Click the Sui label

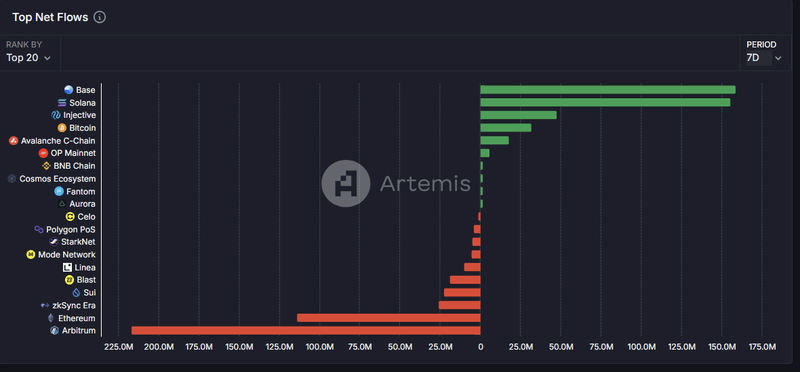point(90,292)
